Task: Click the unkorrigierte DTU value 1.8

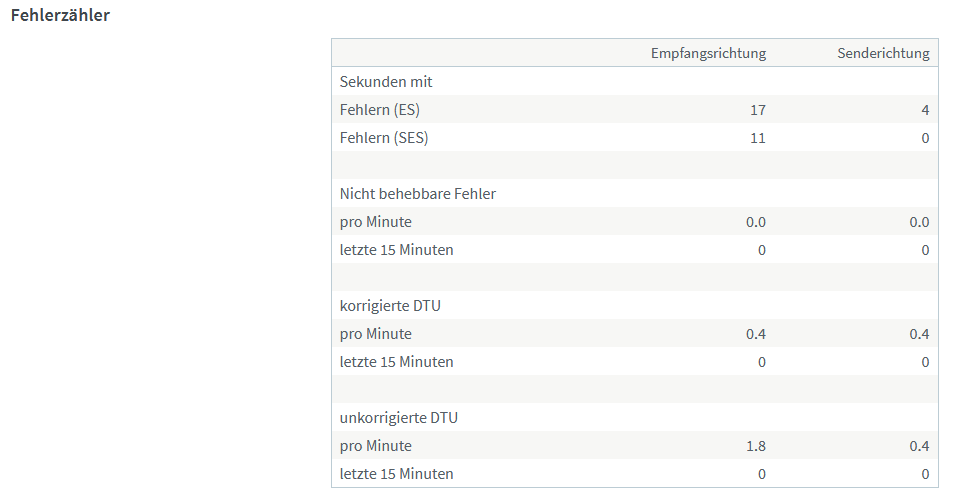Action: click(756, 446)
